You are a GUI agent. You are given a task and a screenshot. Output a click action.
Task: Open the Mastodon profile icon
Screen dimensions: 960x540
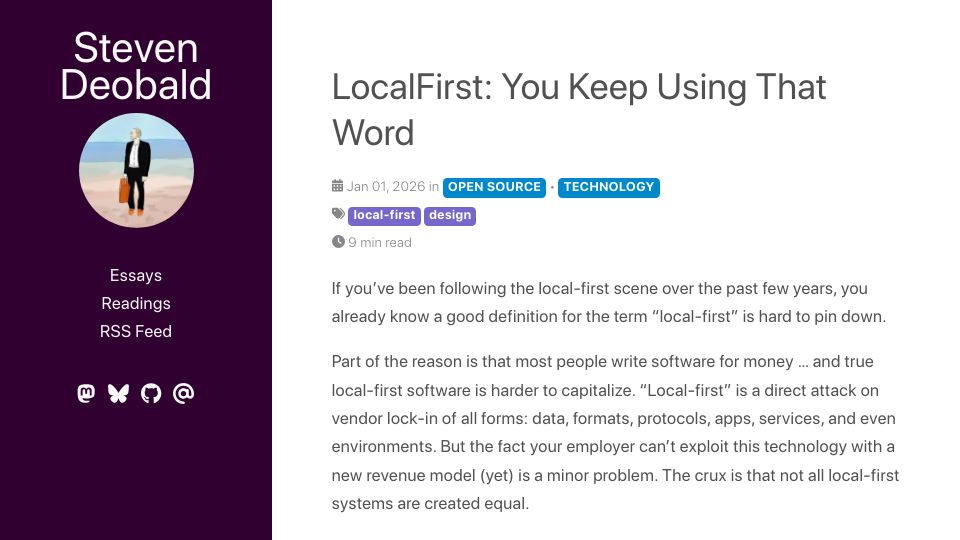(x=86, y=393)
